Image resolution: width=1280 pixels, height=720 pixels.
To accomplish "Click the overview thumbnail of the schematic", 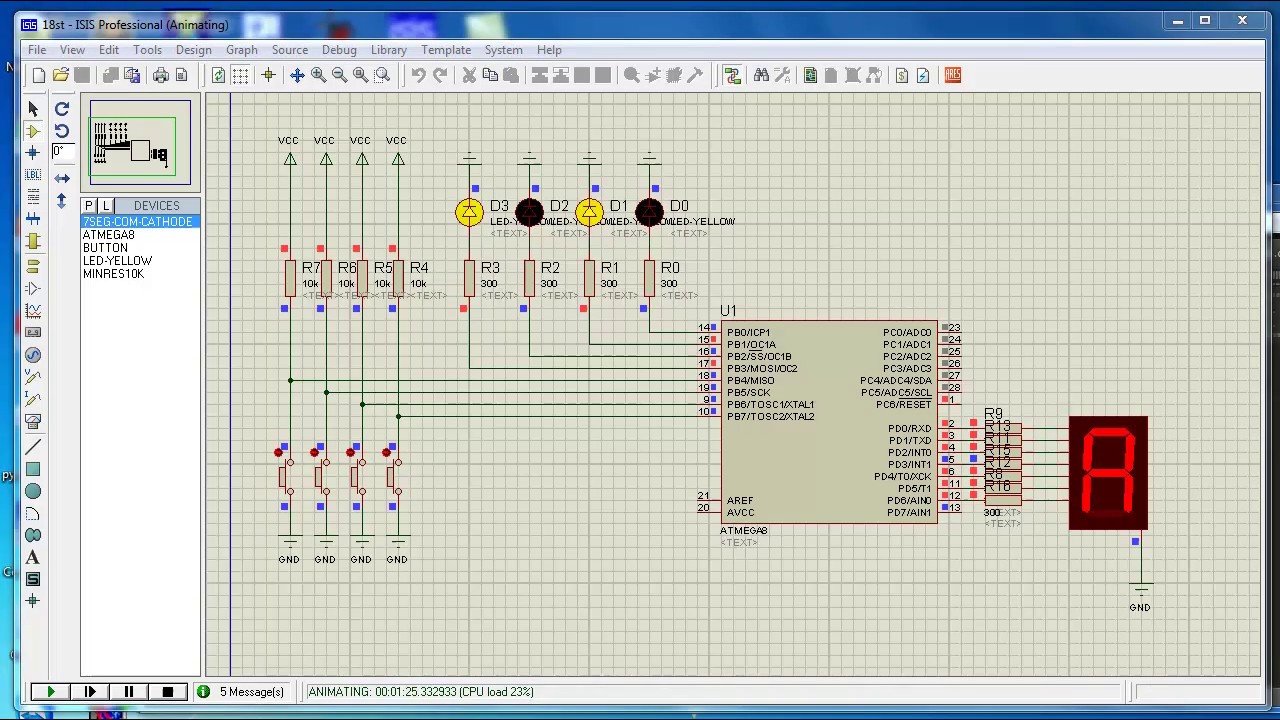I will point(140,144).
